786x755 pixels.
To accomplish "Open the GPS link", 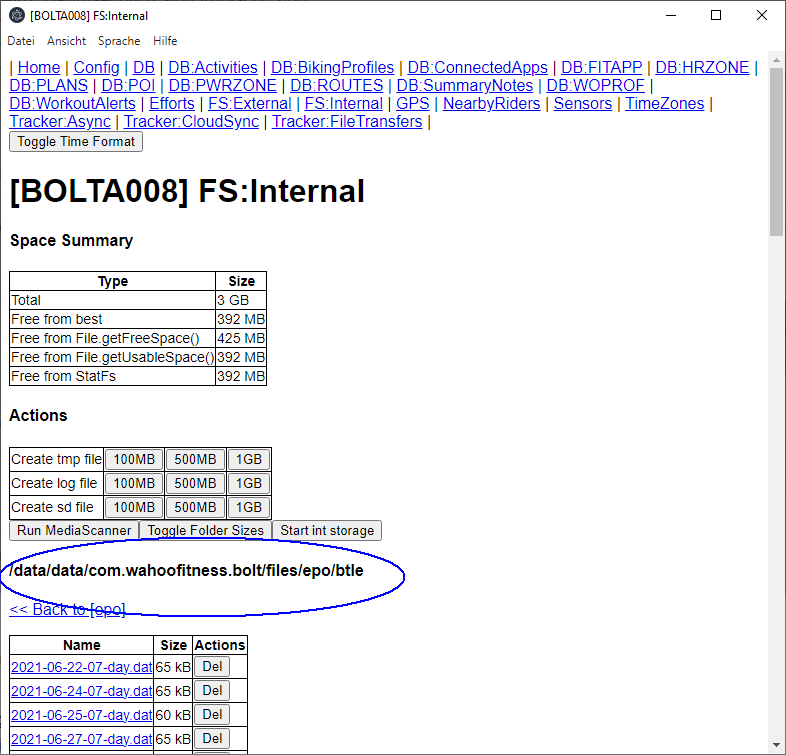I will (413, 103).
